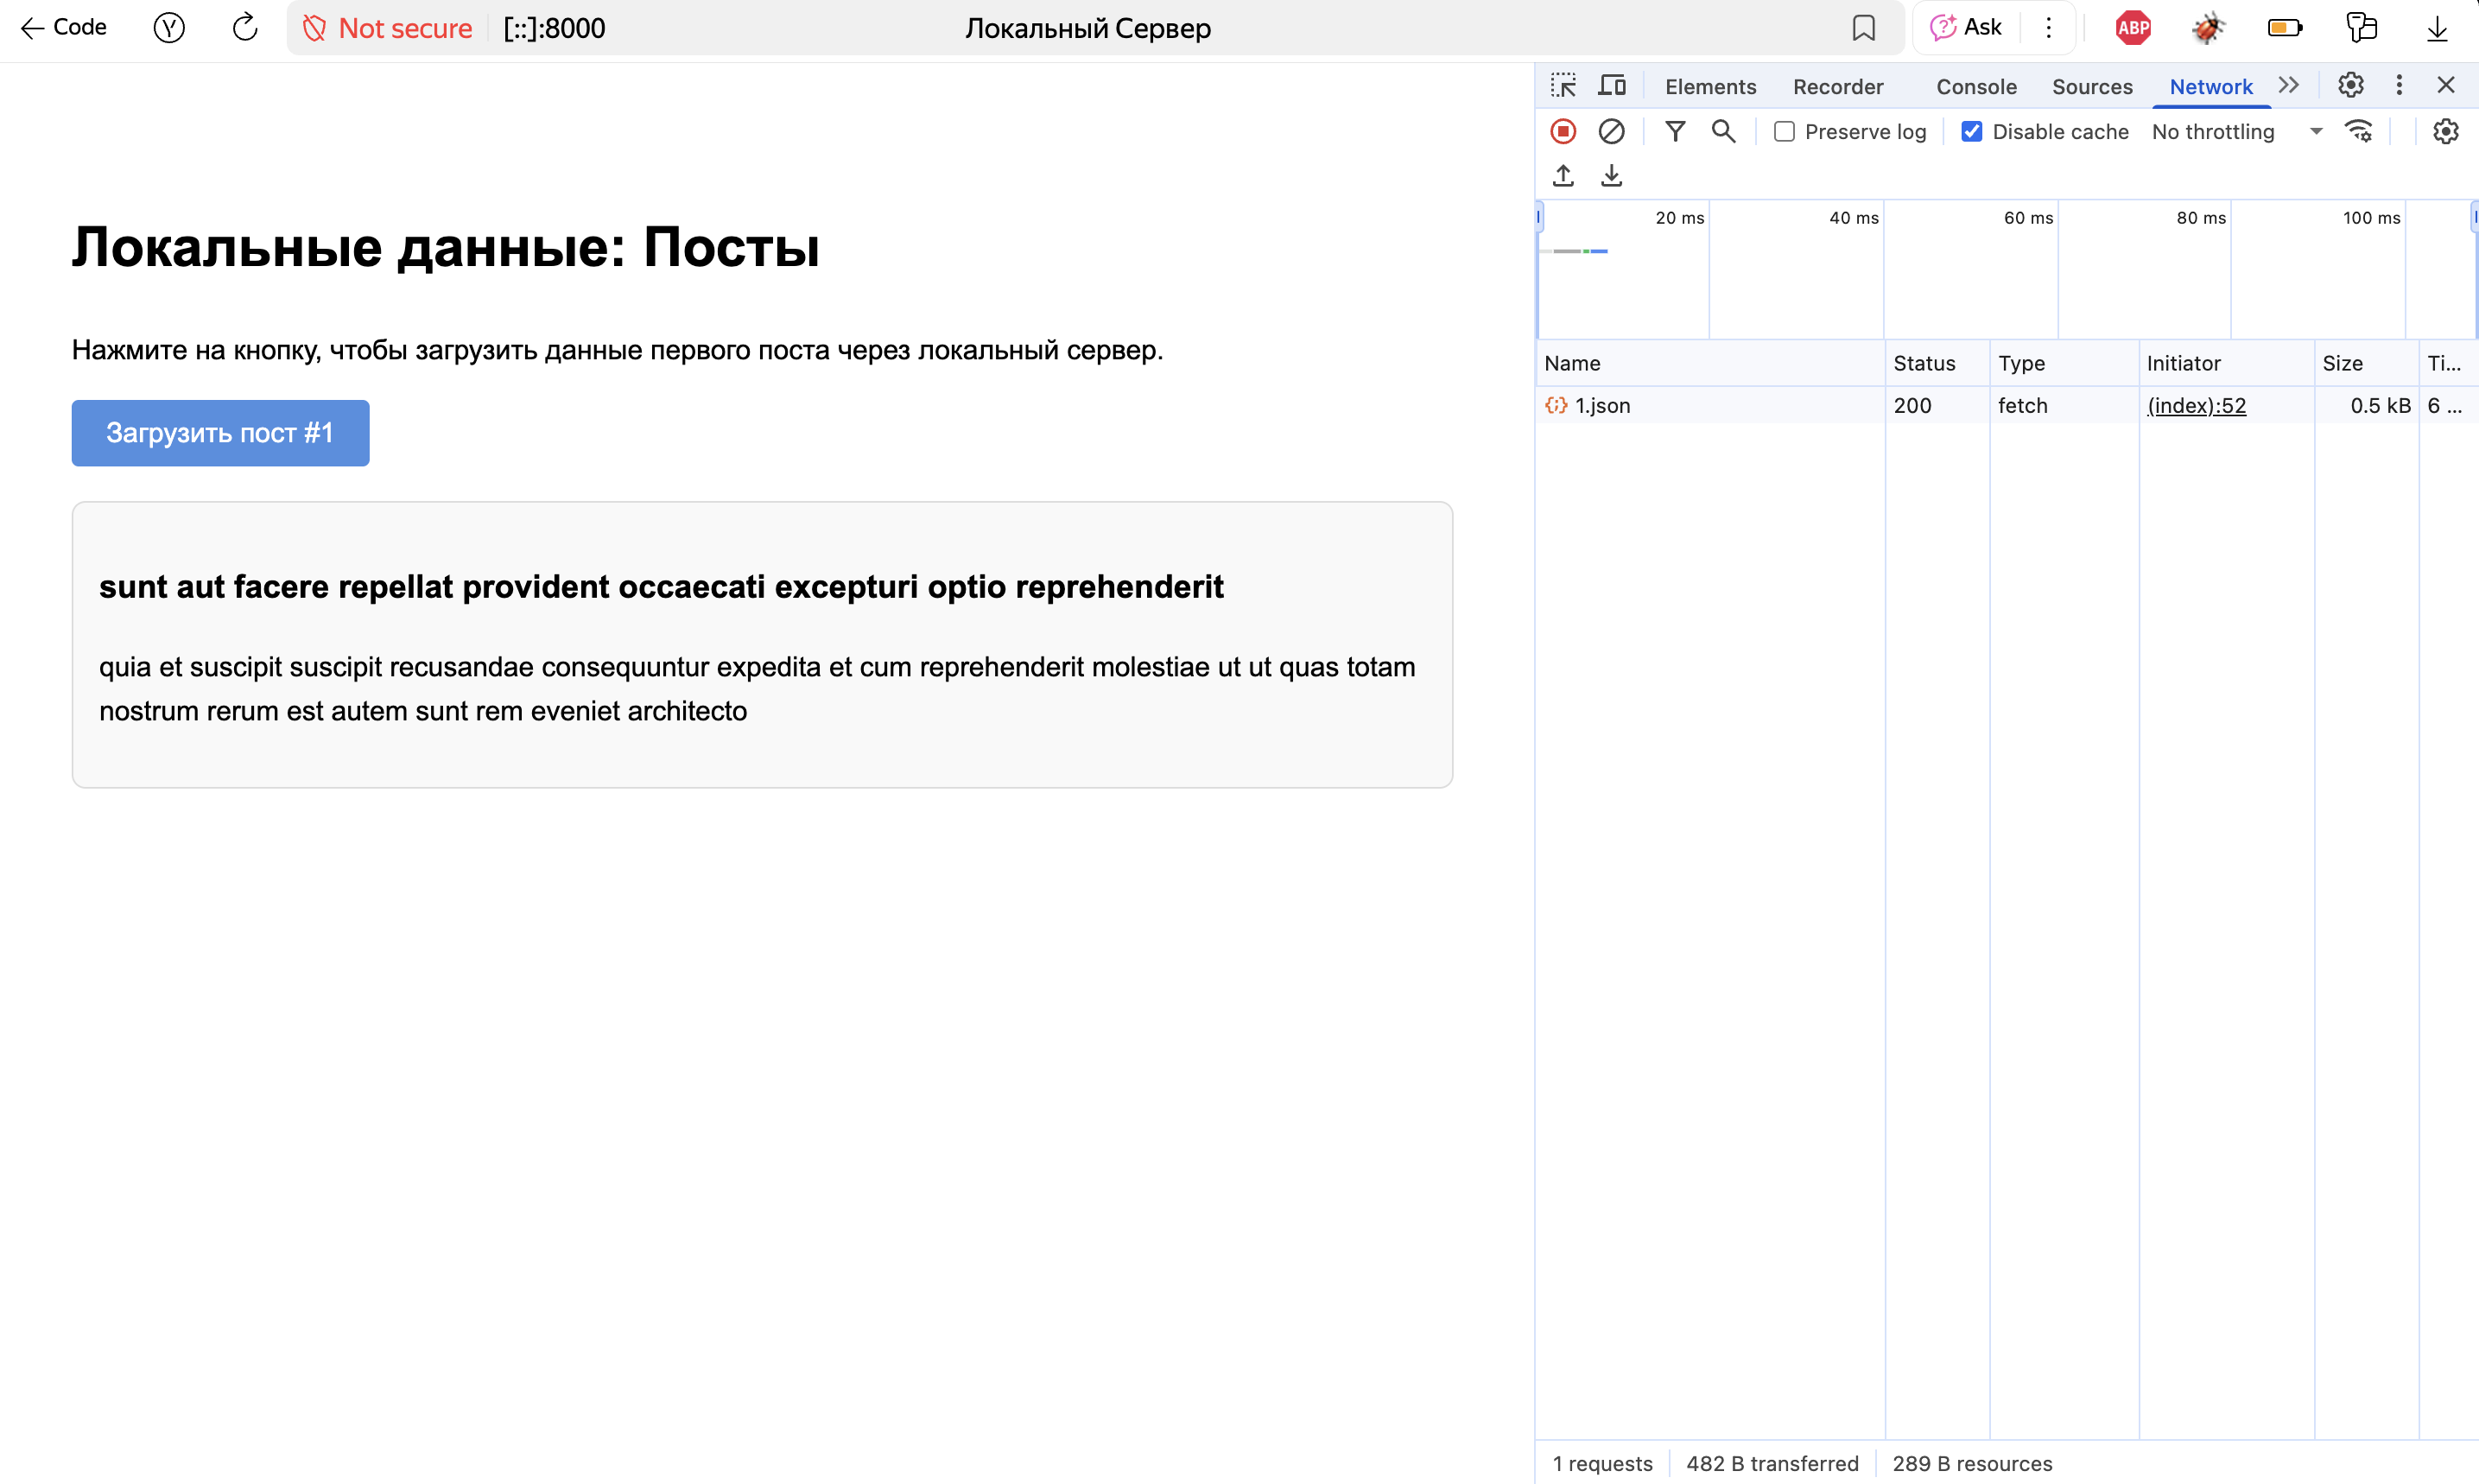Import HAR file into network panel

point(1563,175)
